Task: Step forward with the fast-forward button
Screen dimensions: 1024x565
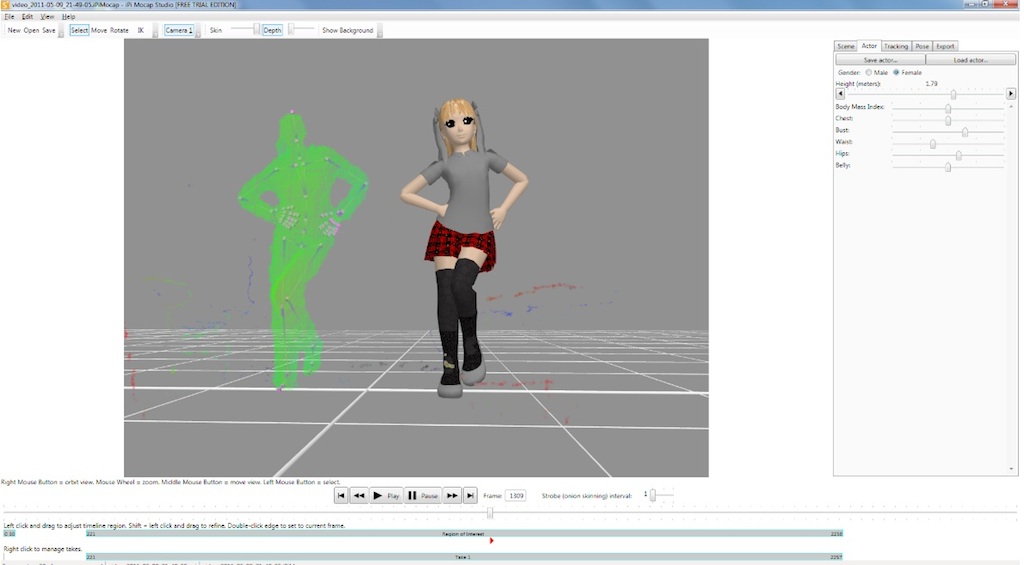Action: click(x=452, y=496)
